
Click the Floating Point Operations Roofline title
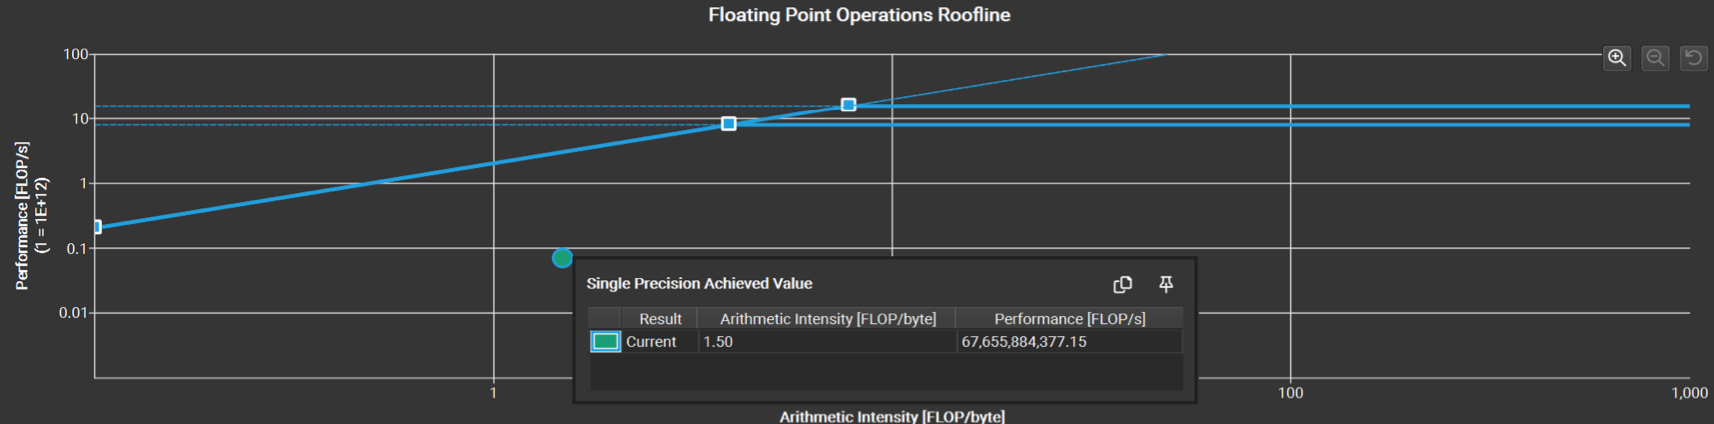pyautogui.click(x=859, y=15)
